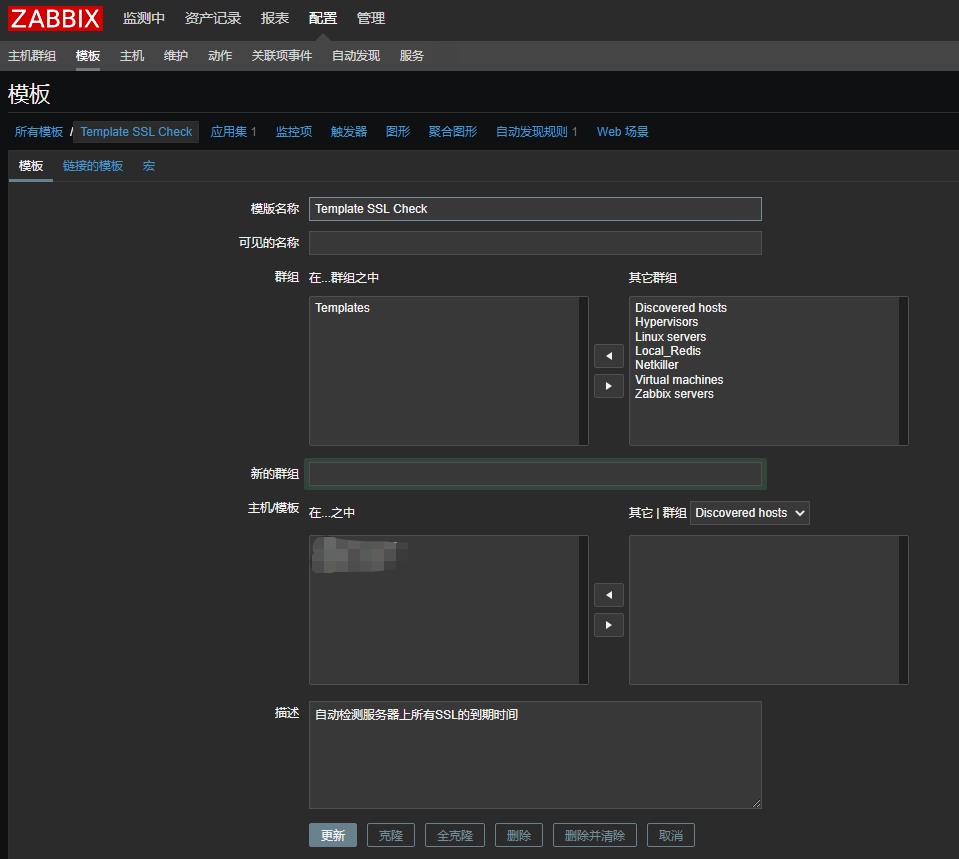The width and height of the screenshot is (959, 859).
Task: Go to 主机 submenu item
Action: [131, 56]
